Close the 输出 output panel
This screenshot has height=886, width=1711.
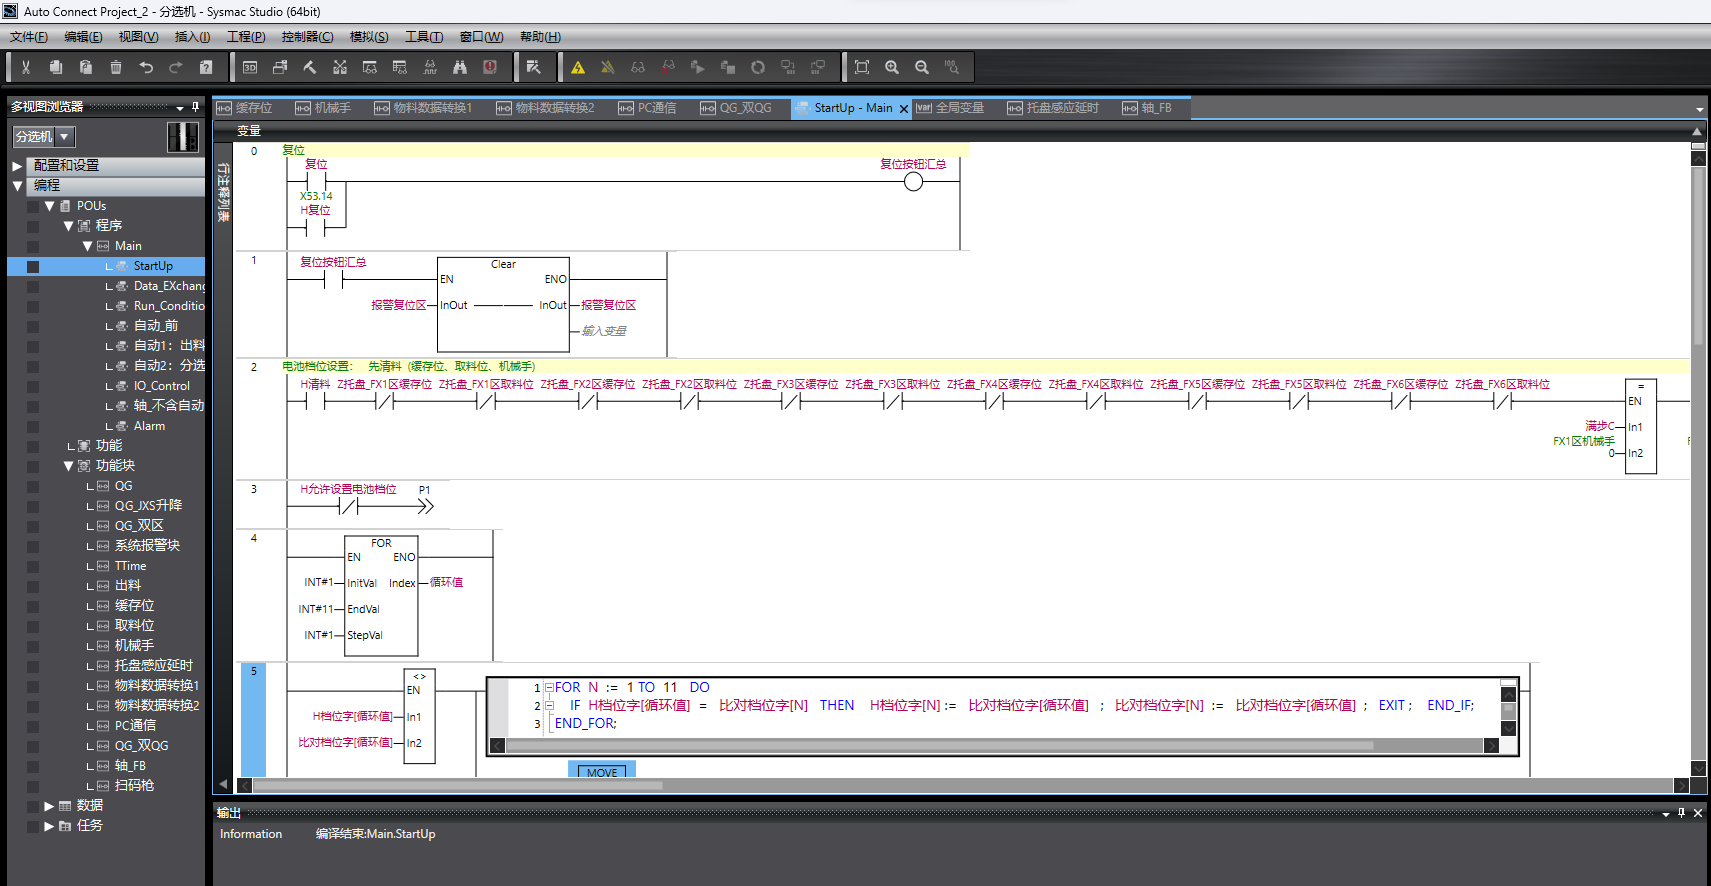(1697, 813)
